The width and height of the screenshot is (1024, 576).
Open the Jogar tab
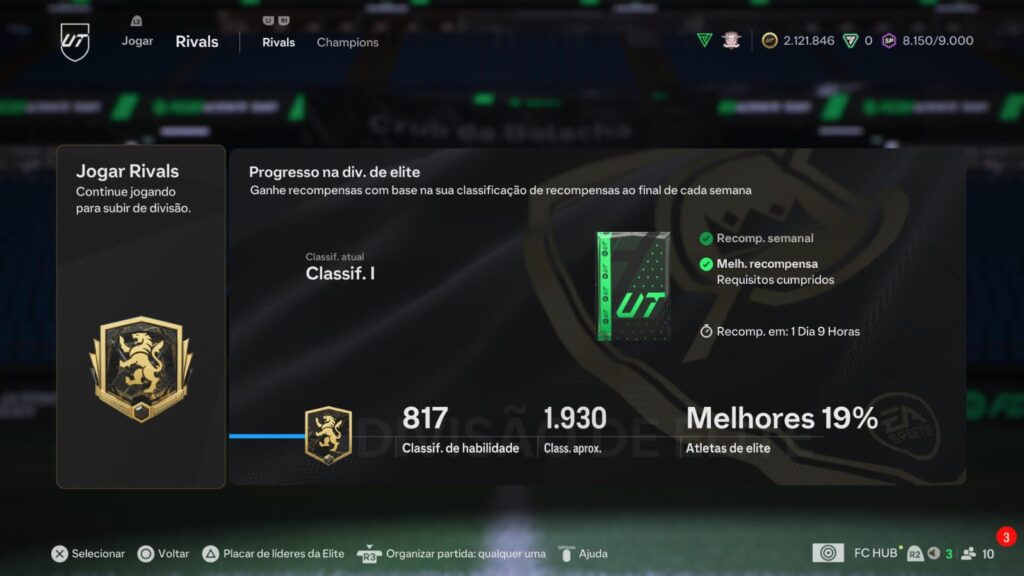click(137, 40)
